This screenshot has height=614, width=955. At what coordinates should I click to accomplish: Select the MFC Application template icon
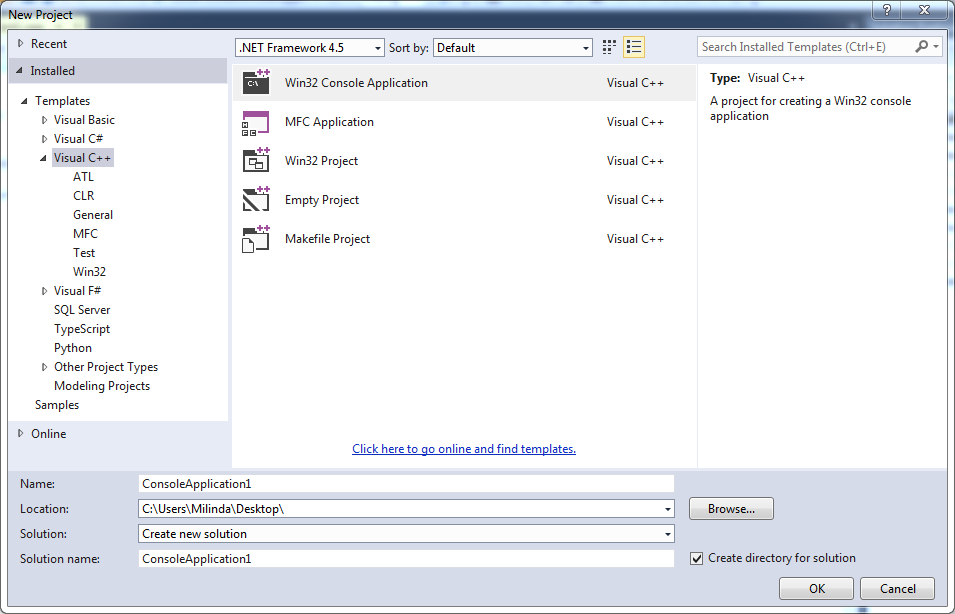coord(256,122)
